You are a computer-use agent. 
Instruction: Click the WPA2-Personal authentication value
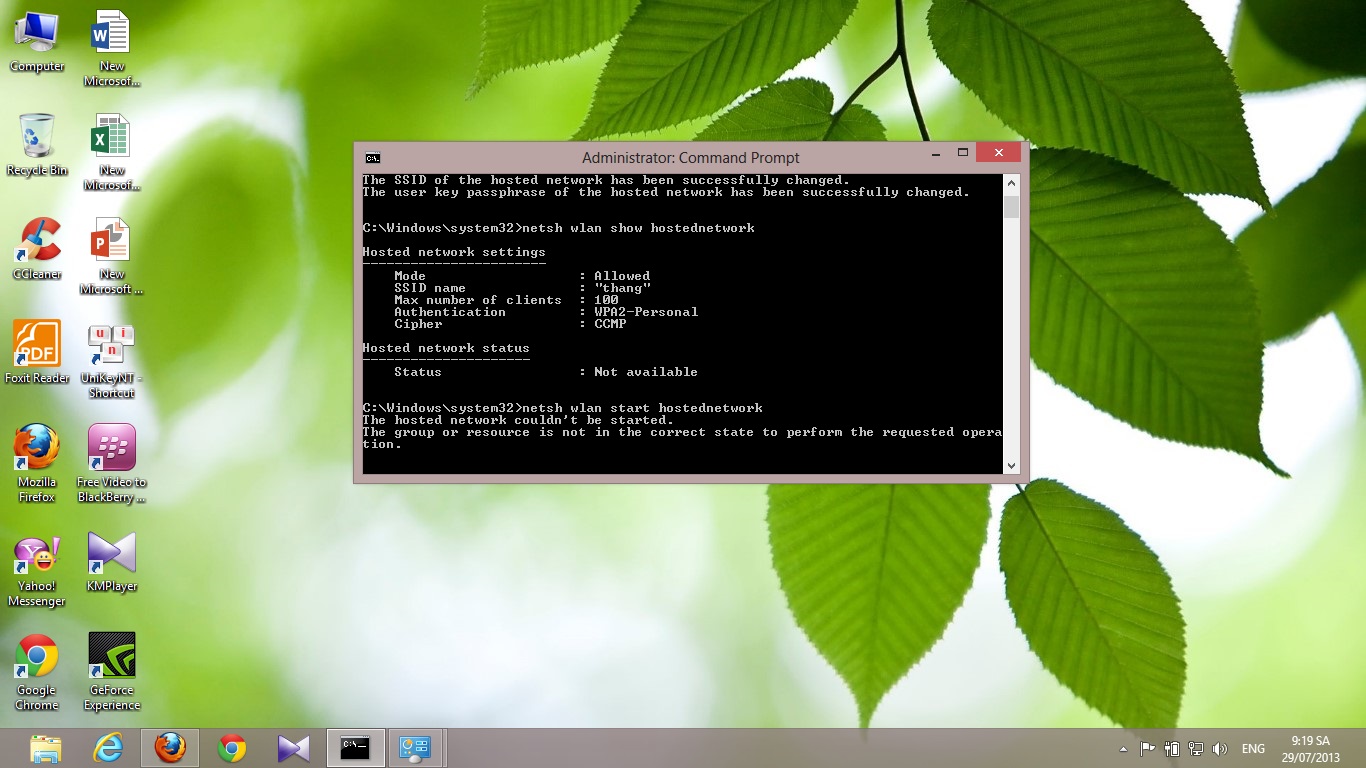point(646,312)
